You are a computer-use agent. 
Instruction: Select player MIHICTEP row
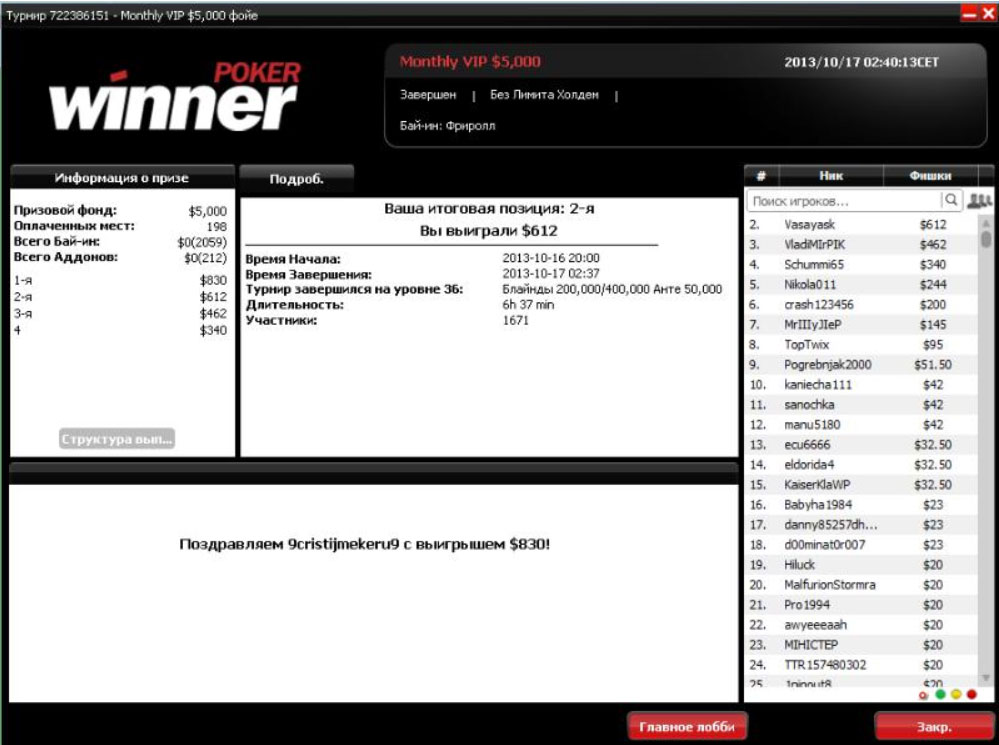point(861,645)
